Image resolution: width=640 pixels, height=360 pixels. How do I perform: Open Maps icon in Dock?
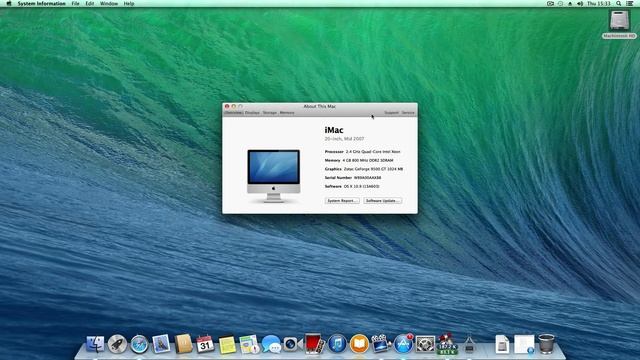coord(249,344)
